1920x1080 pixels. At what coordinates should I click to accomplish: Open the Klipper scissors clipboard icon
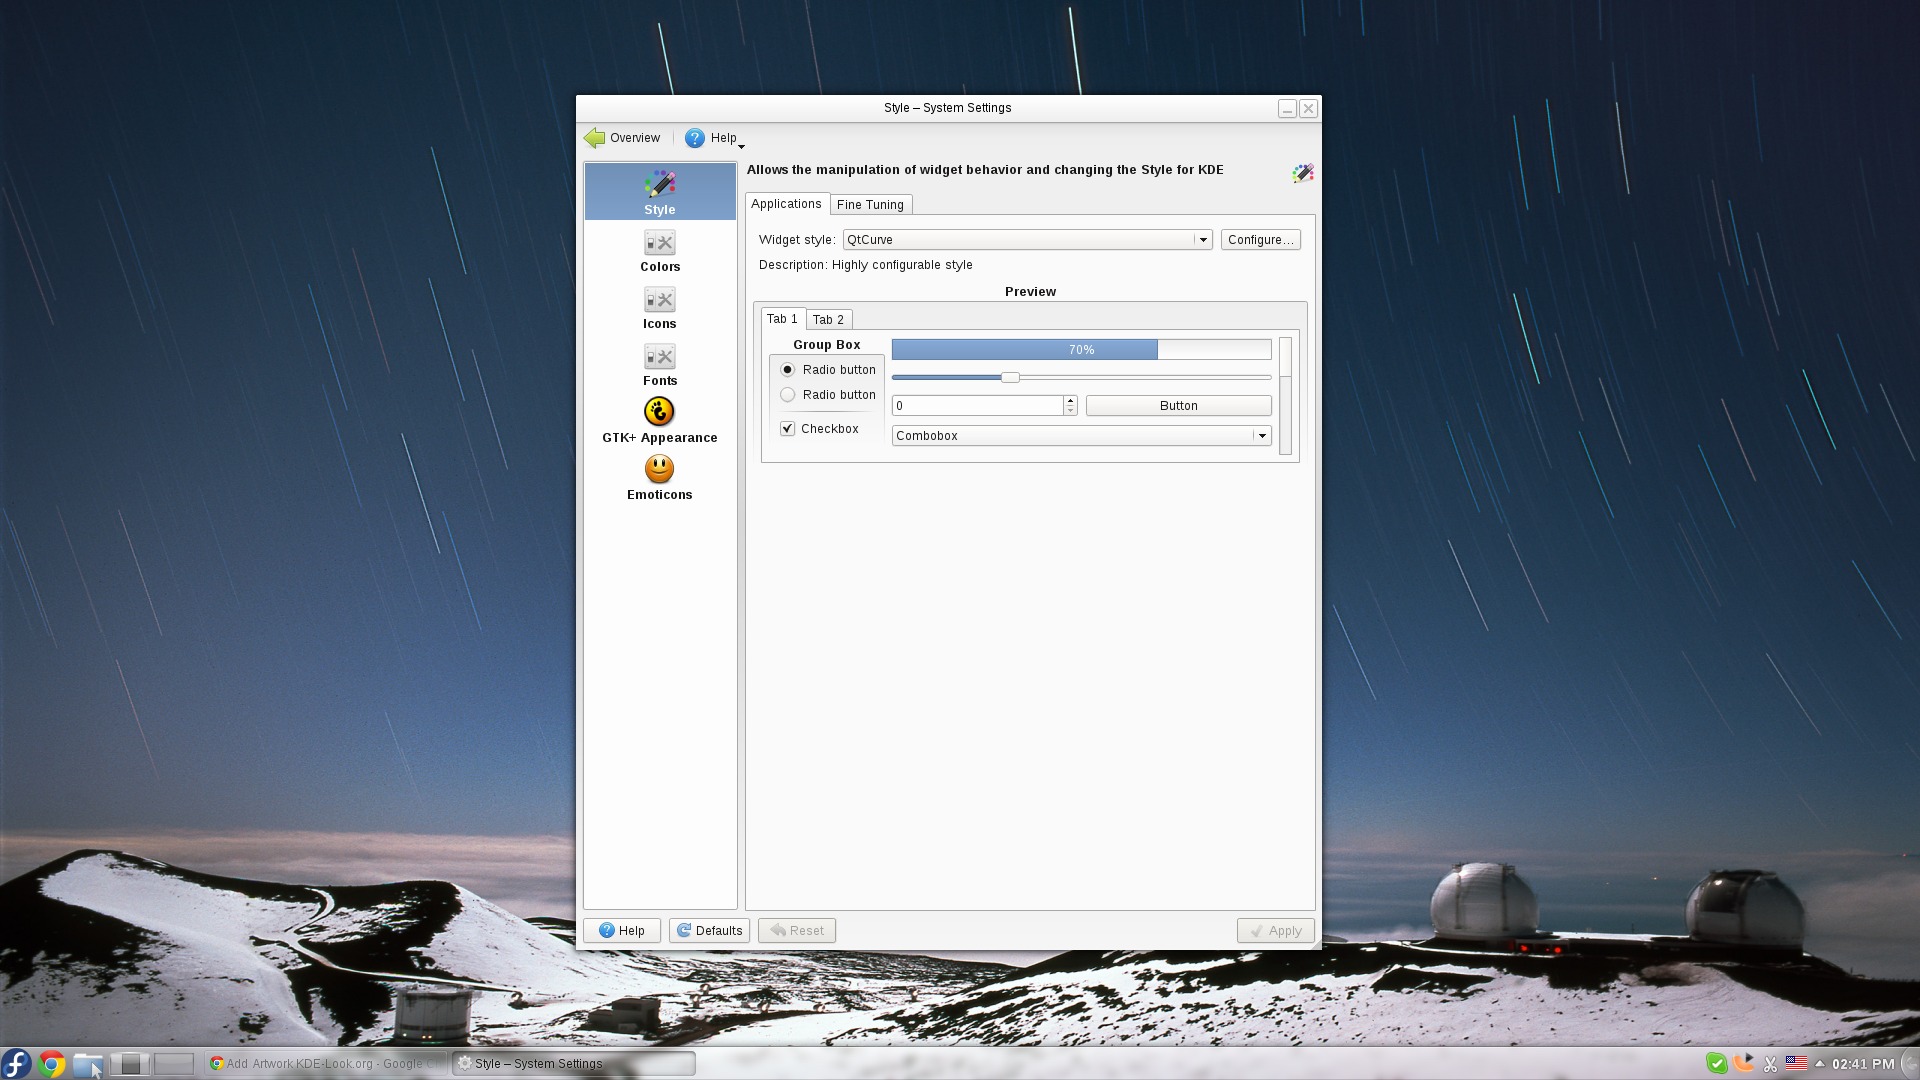pos(1770,1064)
